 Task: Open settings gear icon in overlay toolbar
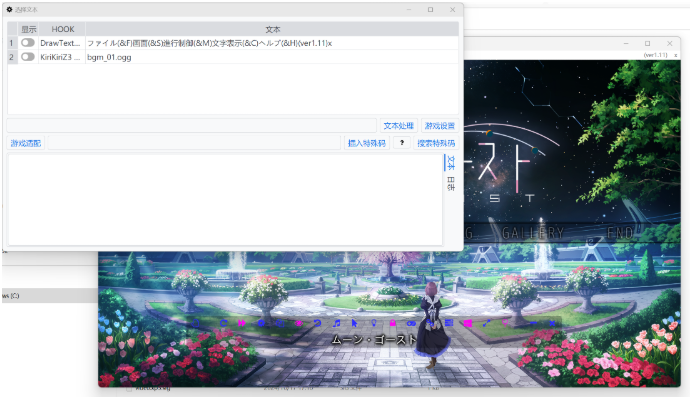[x=261, y=323]
